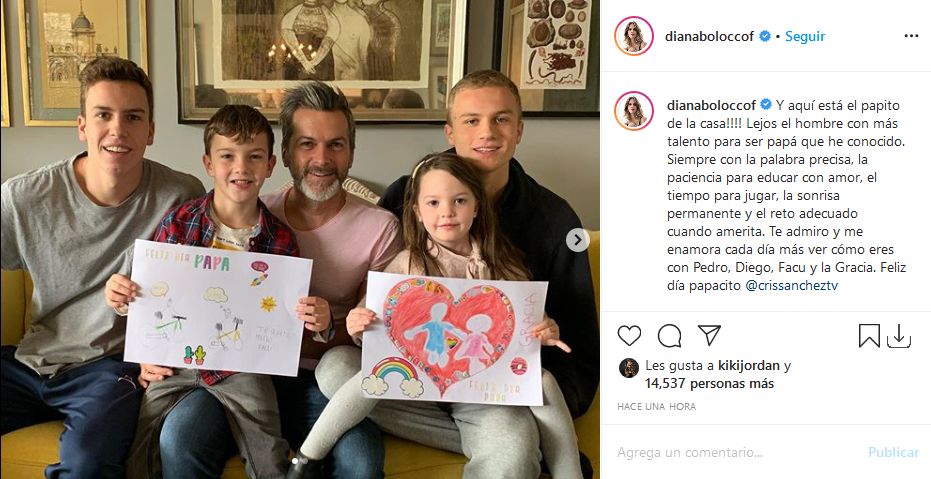Follow the account with Seguir
This screenshot has width=931, height=479.
pos(805,36)
